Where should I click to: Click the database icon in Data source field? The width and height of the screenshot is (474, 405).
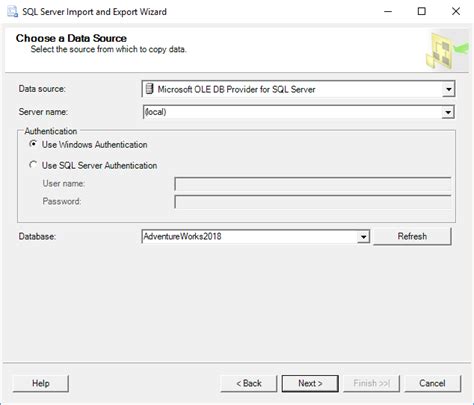[149, 89]
